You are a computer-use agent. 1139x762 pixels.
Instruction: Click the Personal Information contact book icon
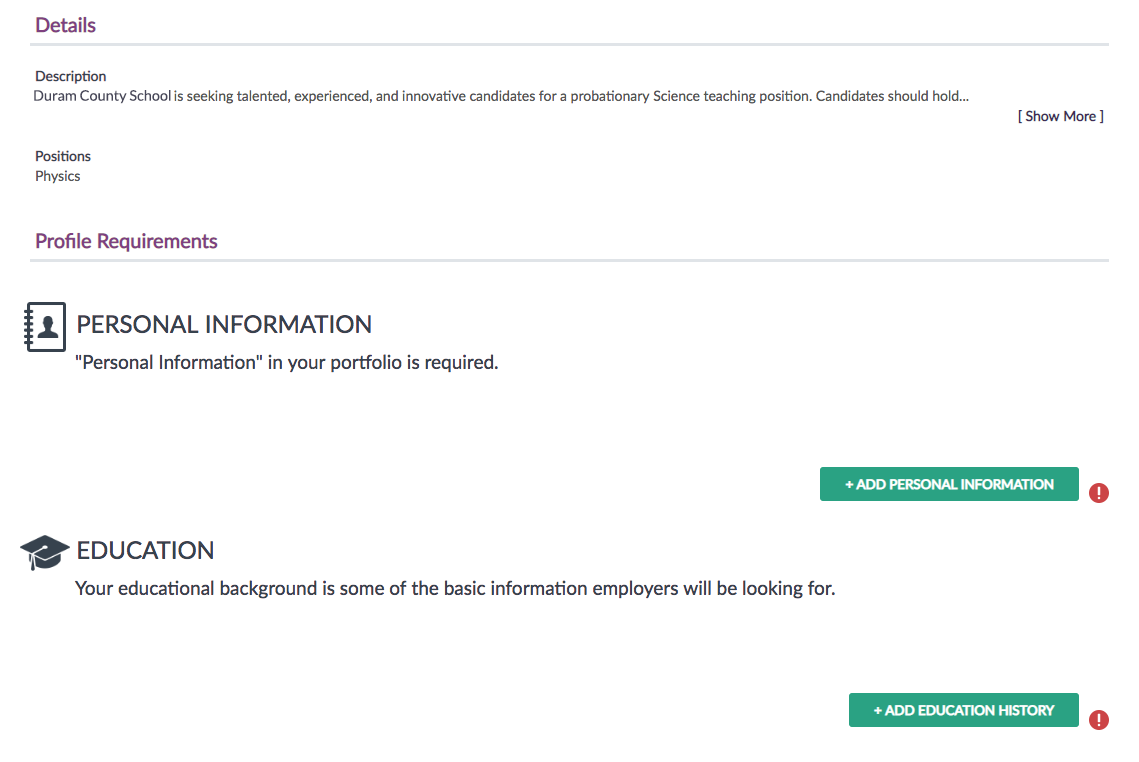(x=45, y=327)
